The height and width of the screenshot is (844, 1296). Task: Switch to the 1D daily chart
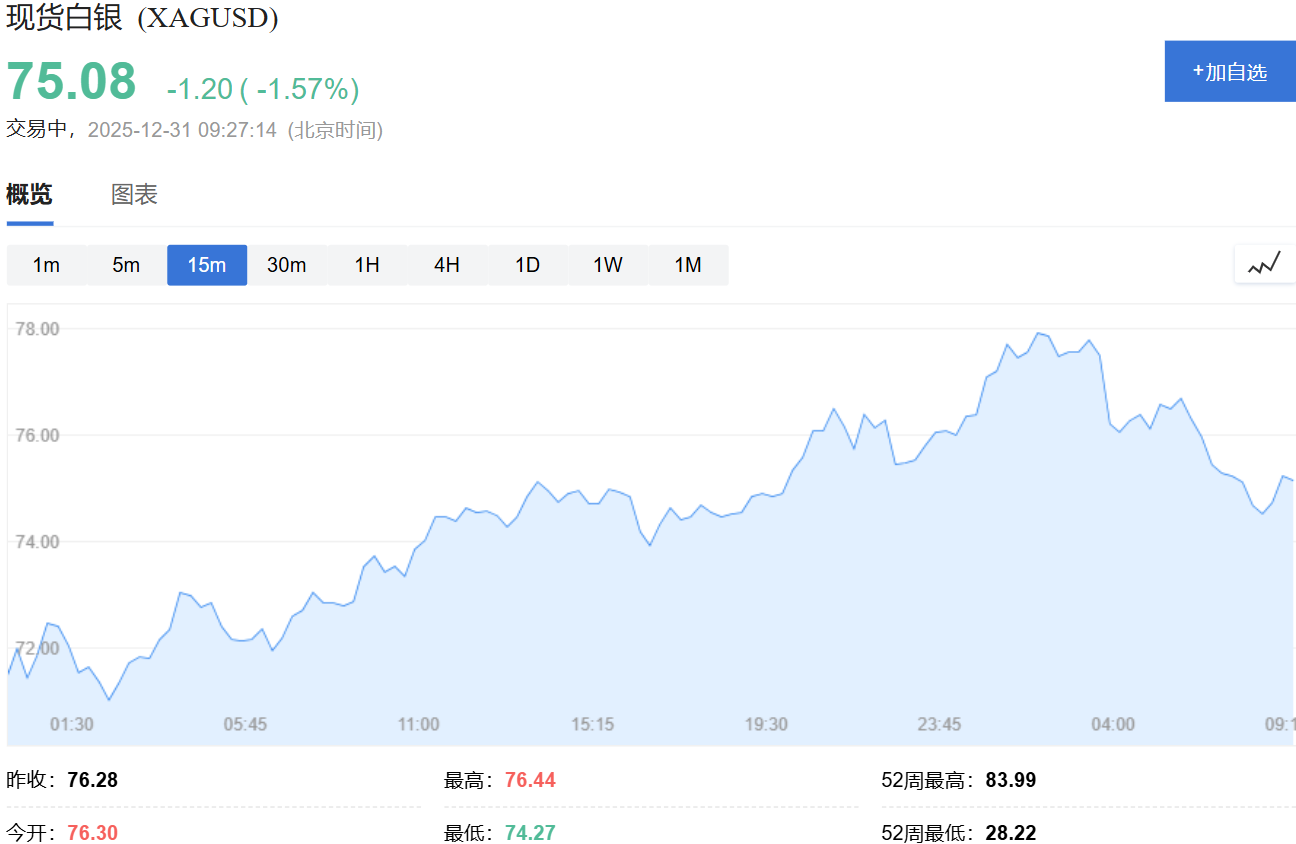click(x=528, y=265)
